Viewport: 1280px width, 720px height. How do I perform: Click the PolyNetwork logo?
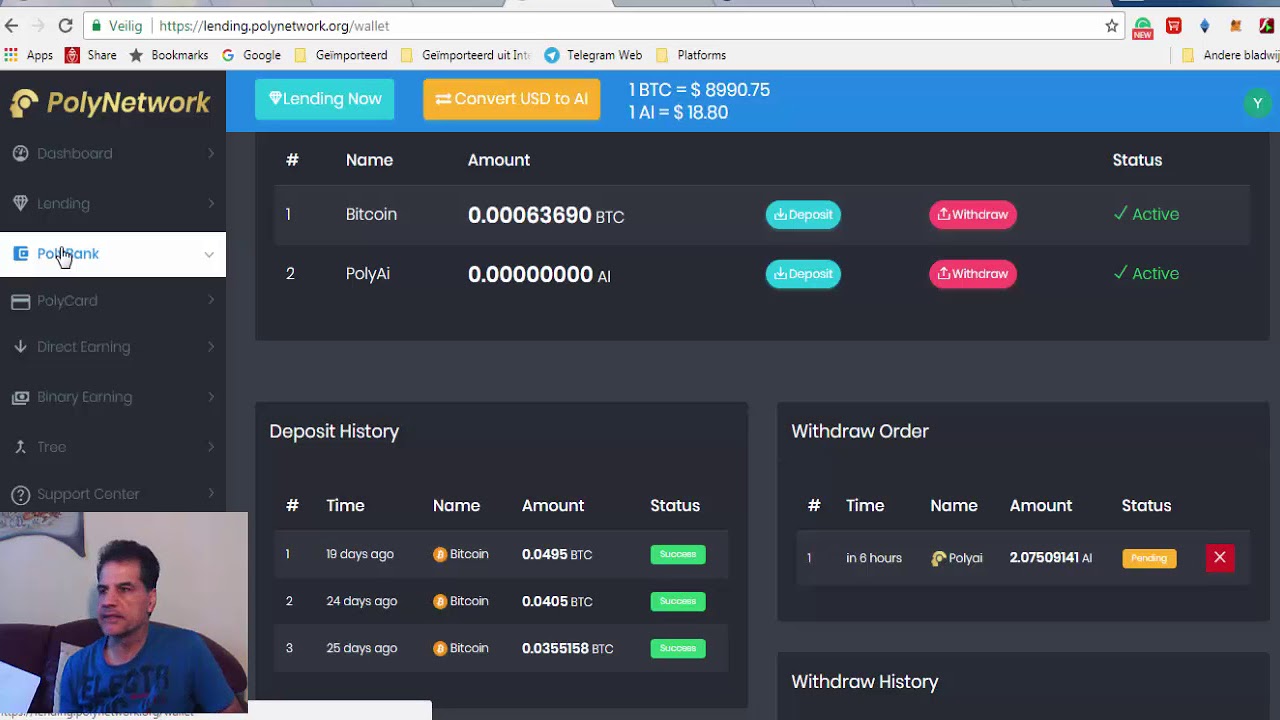coord(110,102)
